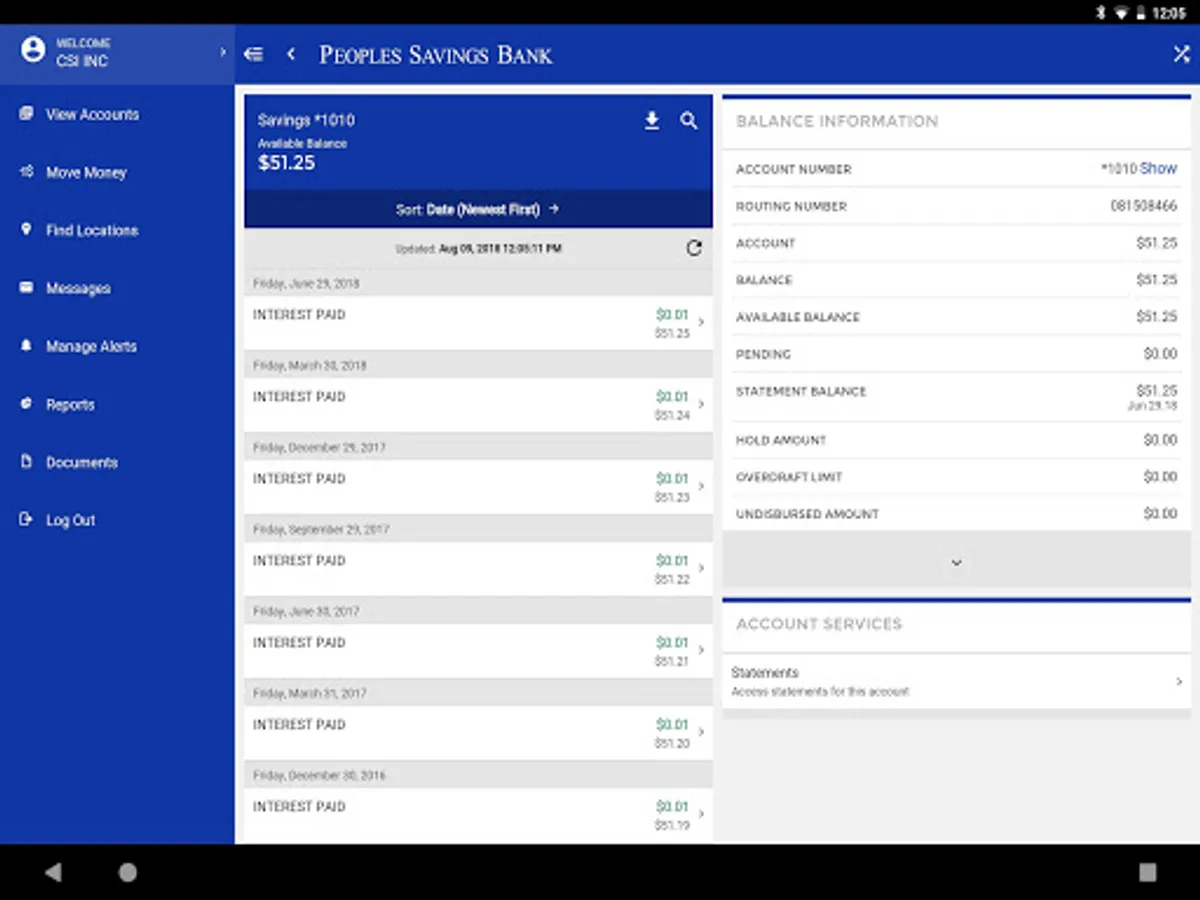Tap the Android home circle button

pyautogui.click(x=128, y=872)
